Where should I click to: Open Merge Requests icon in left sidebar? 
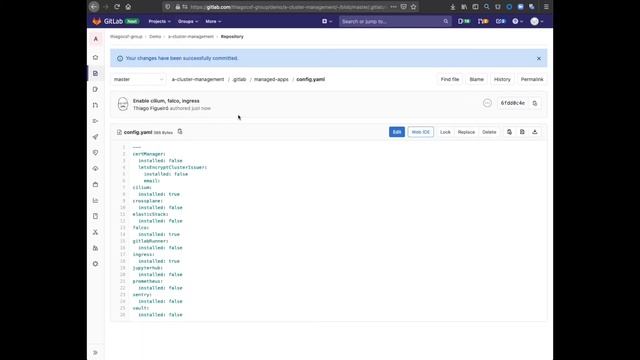[96, 105]
